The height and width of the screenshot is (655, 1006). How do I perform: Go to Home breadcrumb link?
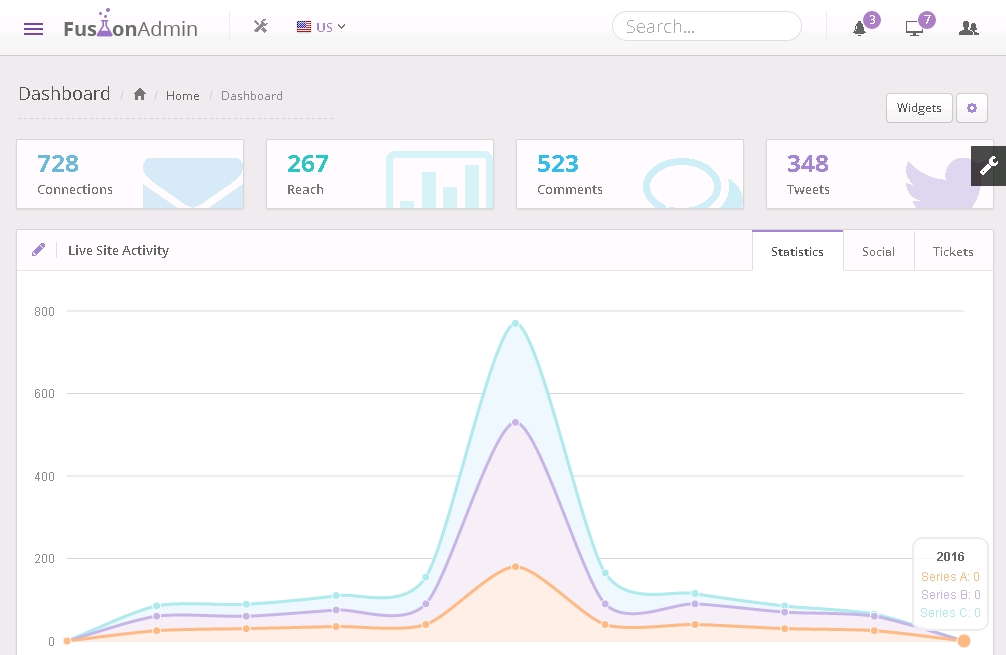182,96
